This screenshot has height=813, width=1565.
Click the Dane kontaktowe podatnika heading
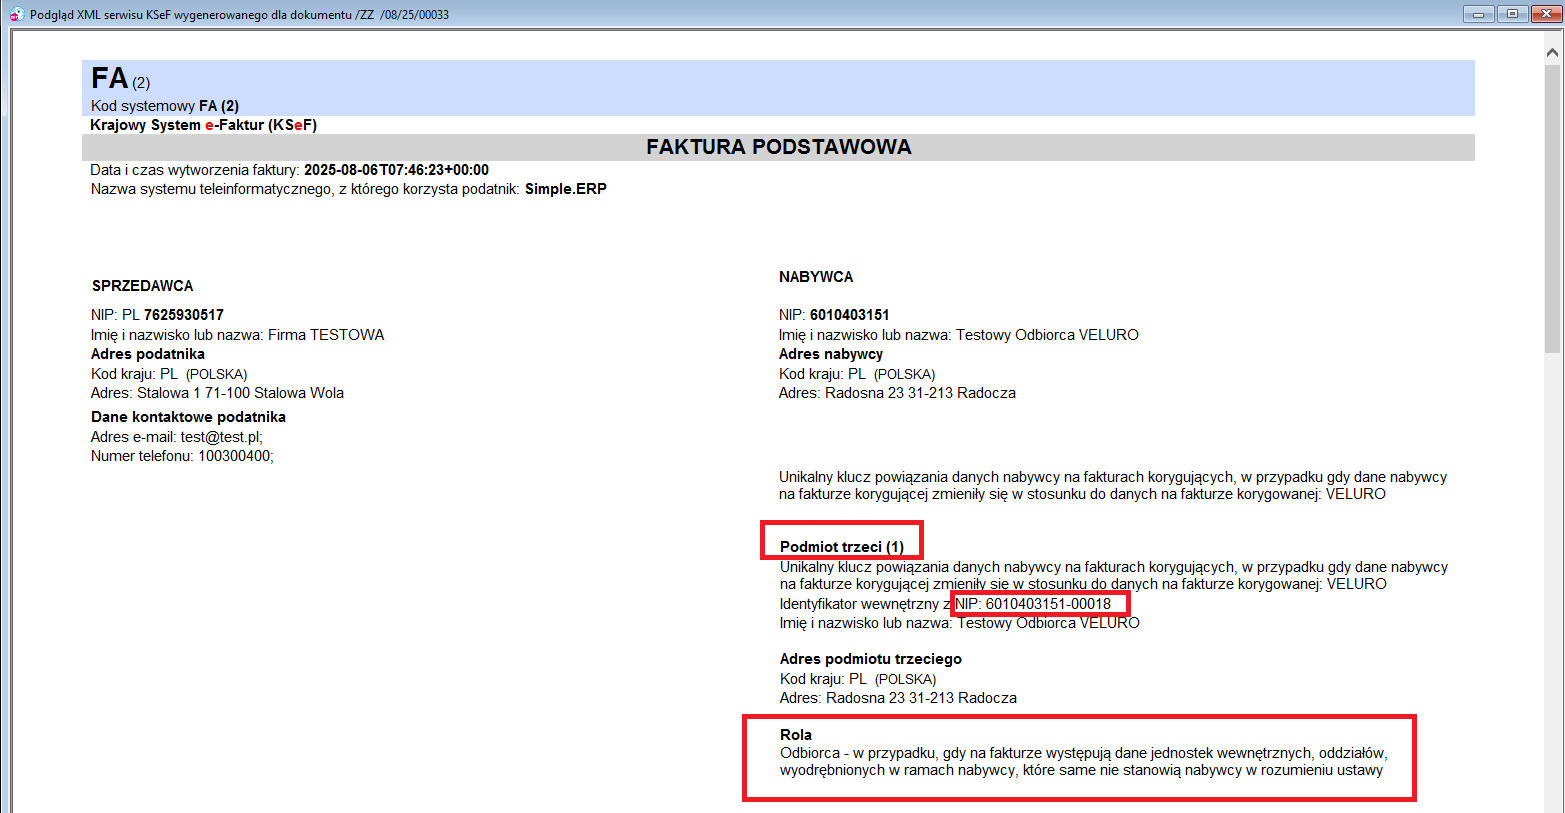[x=188, y=417]
